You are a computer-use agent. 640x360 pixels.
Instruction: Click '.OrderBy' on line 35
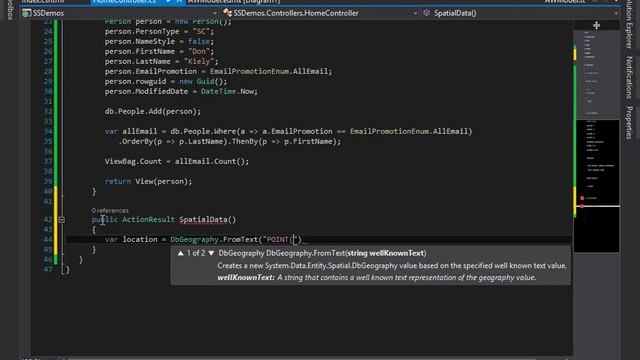coord(137,142)
